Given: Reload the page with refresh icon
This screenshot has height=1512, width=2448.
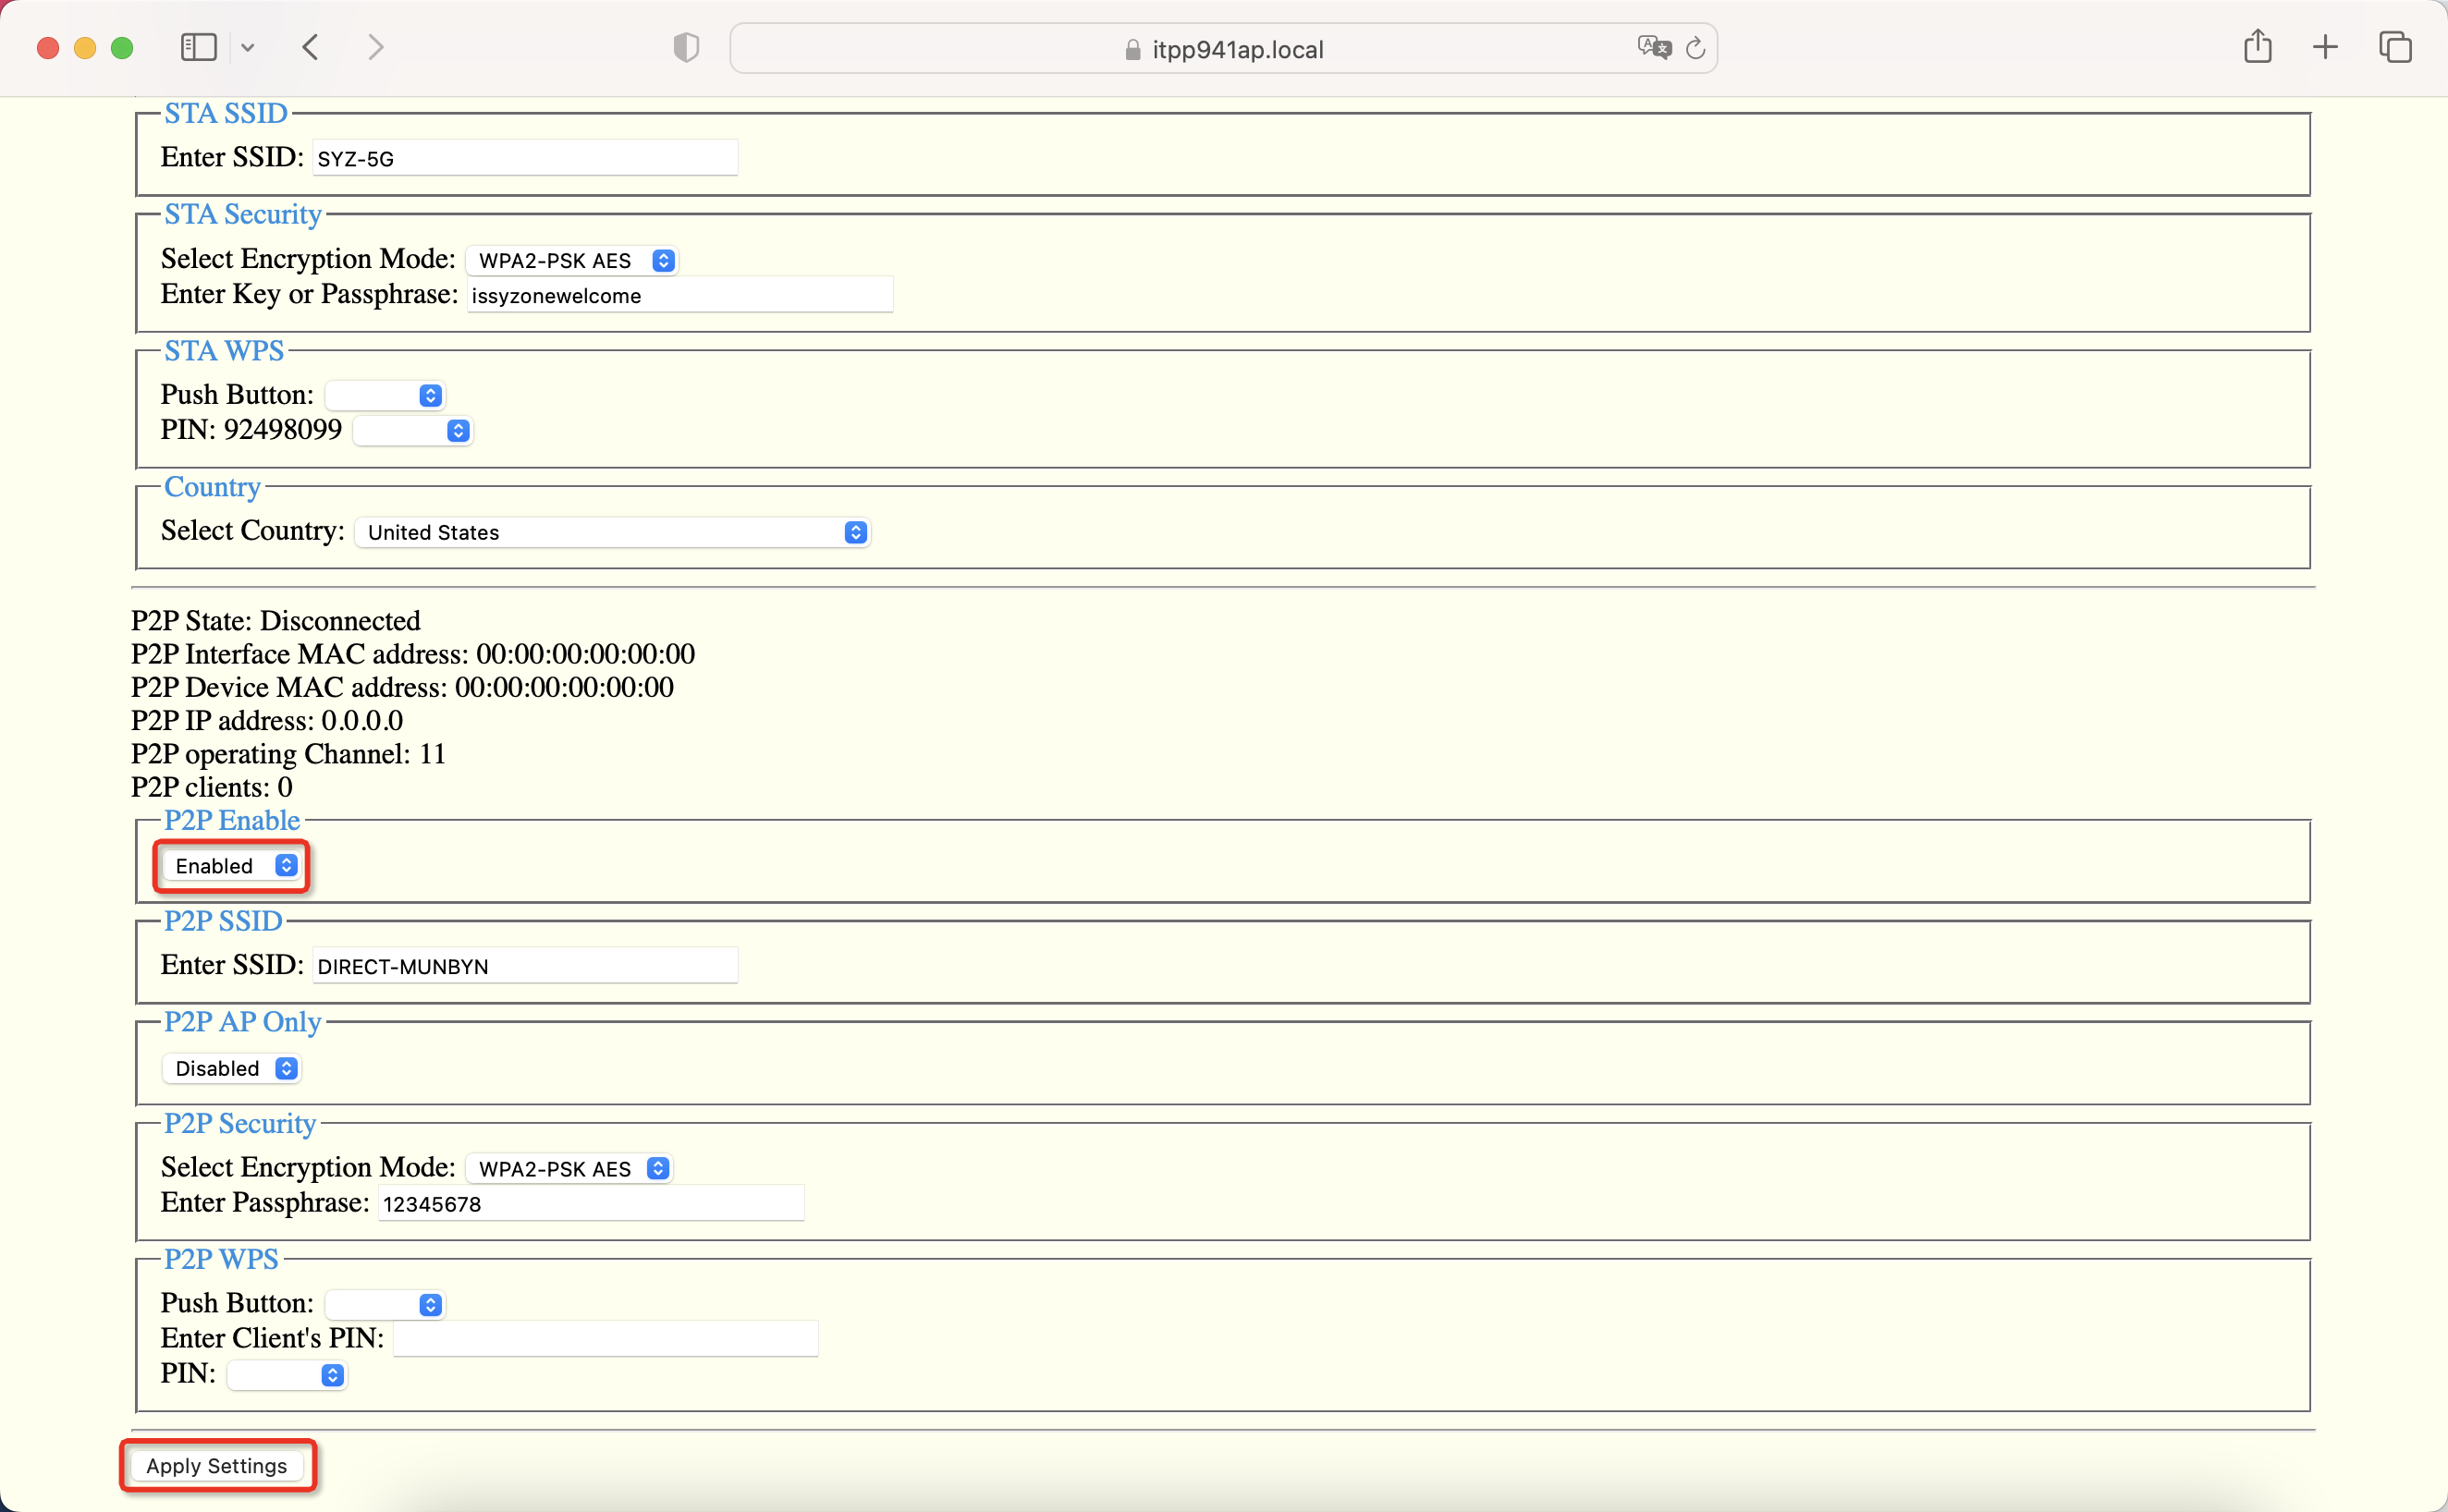Looking at the screenshot, I should (x=1695, y=48).
